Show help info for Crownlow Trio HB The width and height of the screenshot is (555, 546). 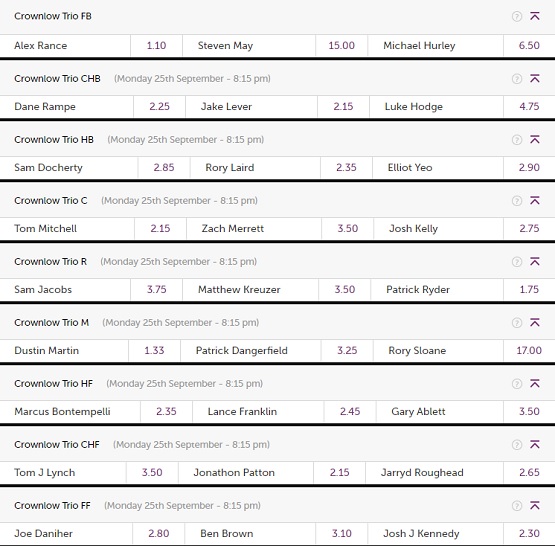click(517, 140)
